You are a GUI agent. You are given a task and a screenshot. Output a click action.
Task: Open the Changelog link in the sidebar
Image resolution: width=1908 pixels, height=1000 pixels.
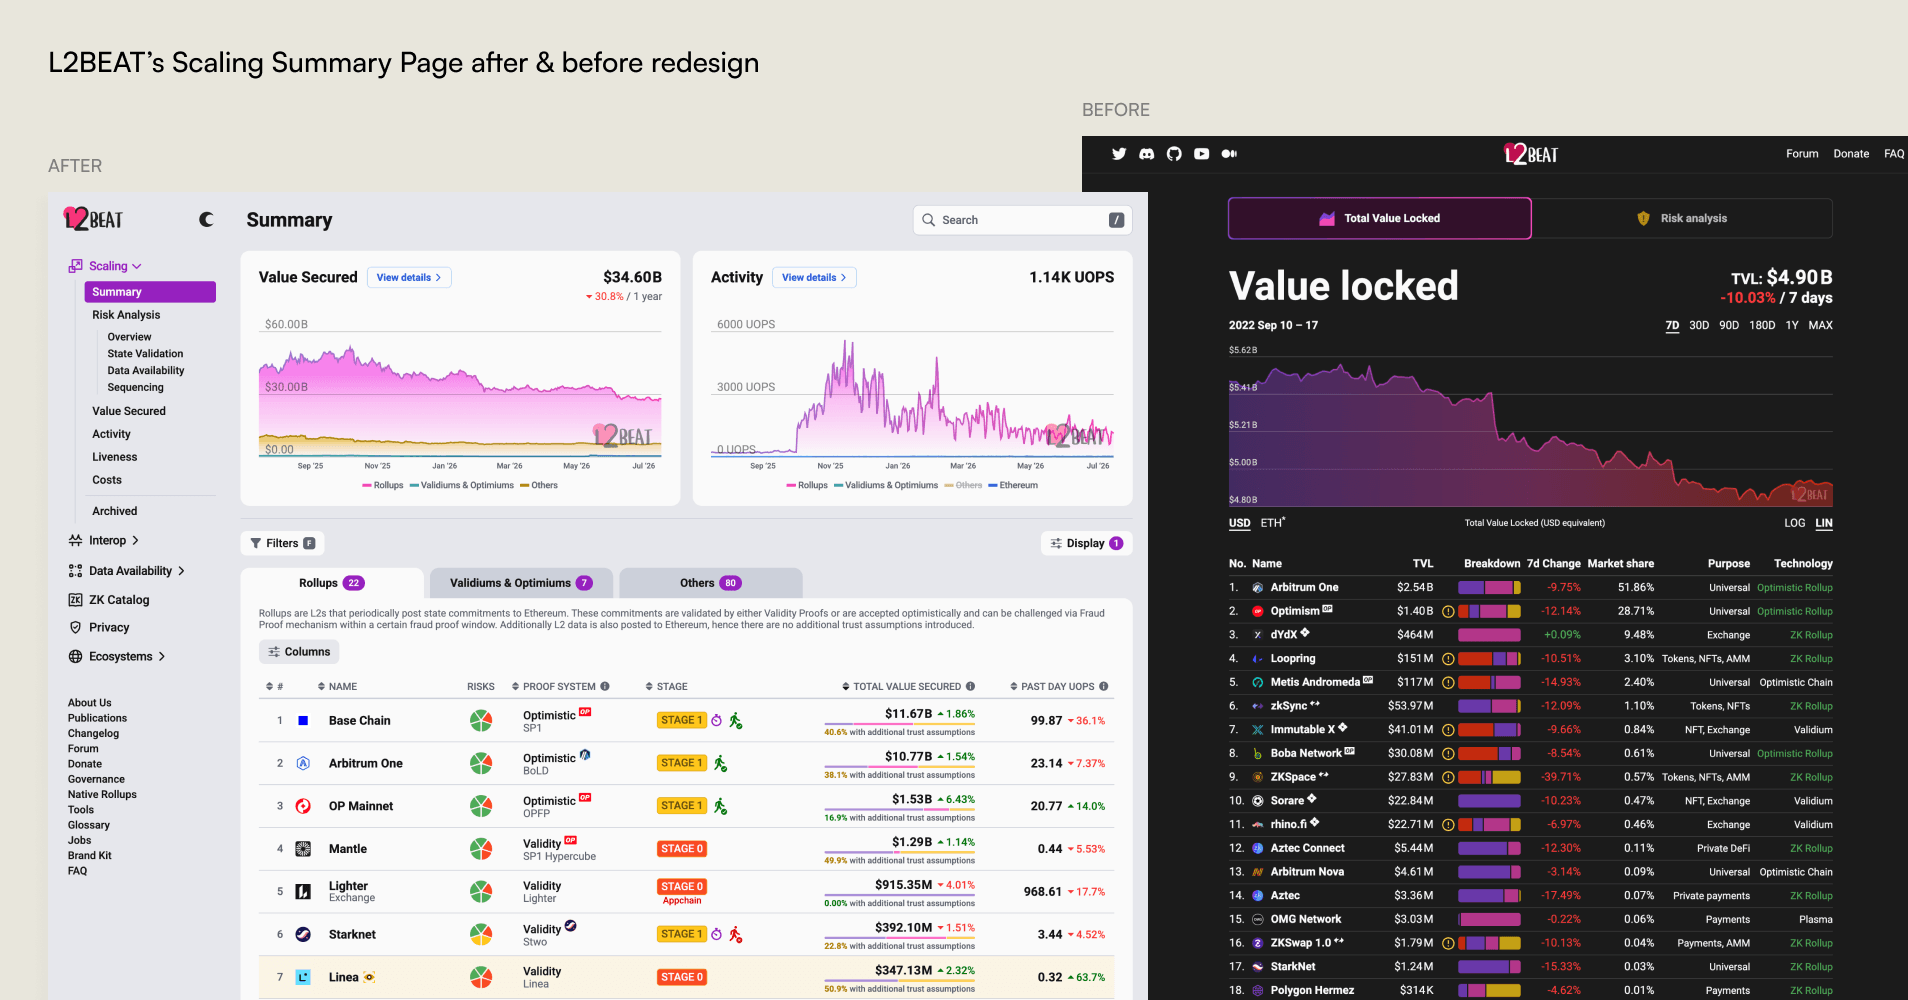(93, 733)
